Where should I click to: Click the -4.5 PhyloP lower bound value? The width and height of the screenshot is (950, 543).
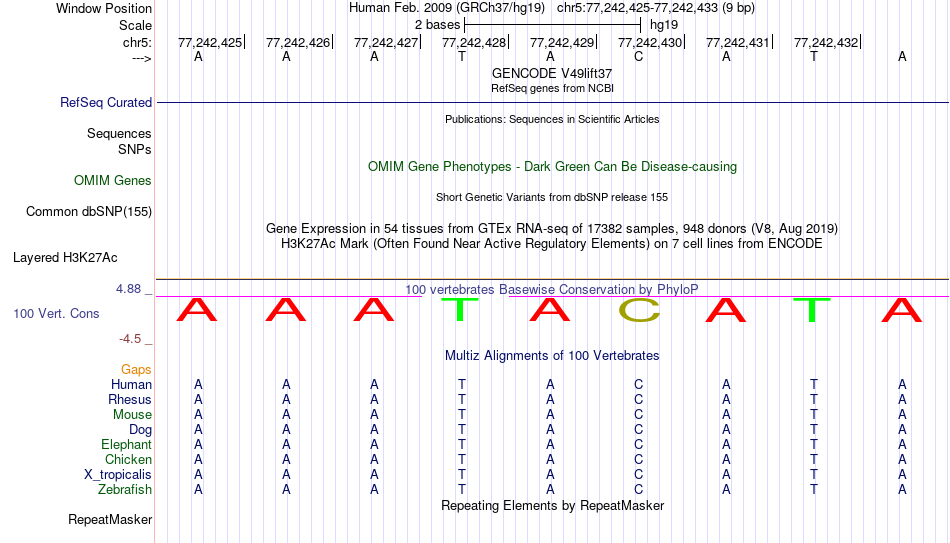(x=130, y=339)
